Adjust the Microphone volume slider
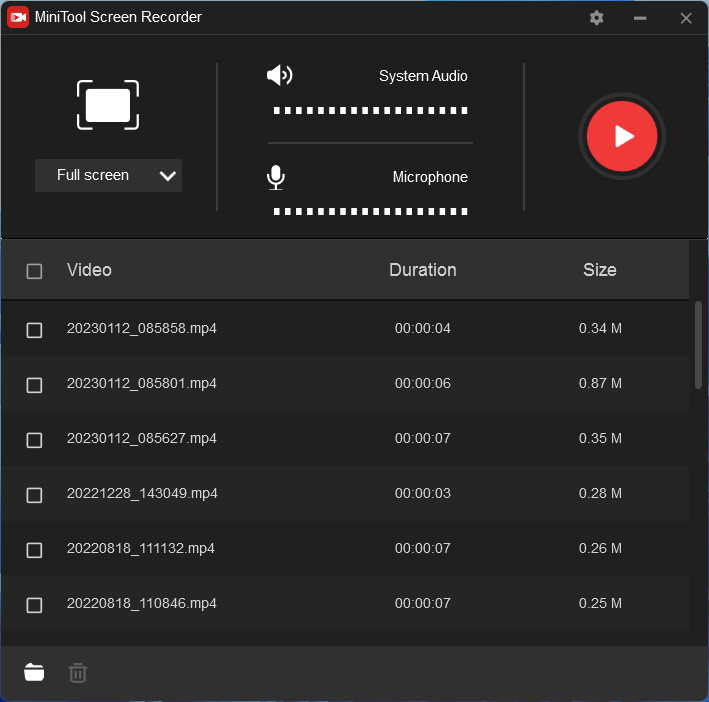 coord(370,211)
